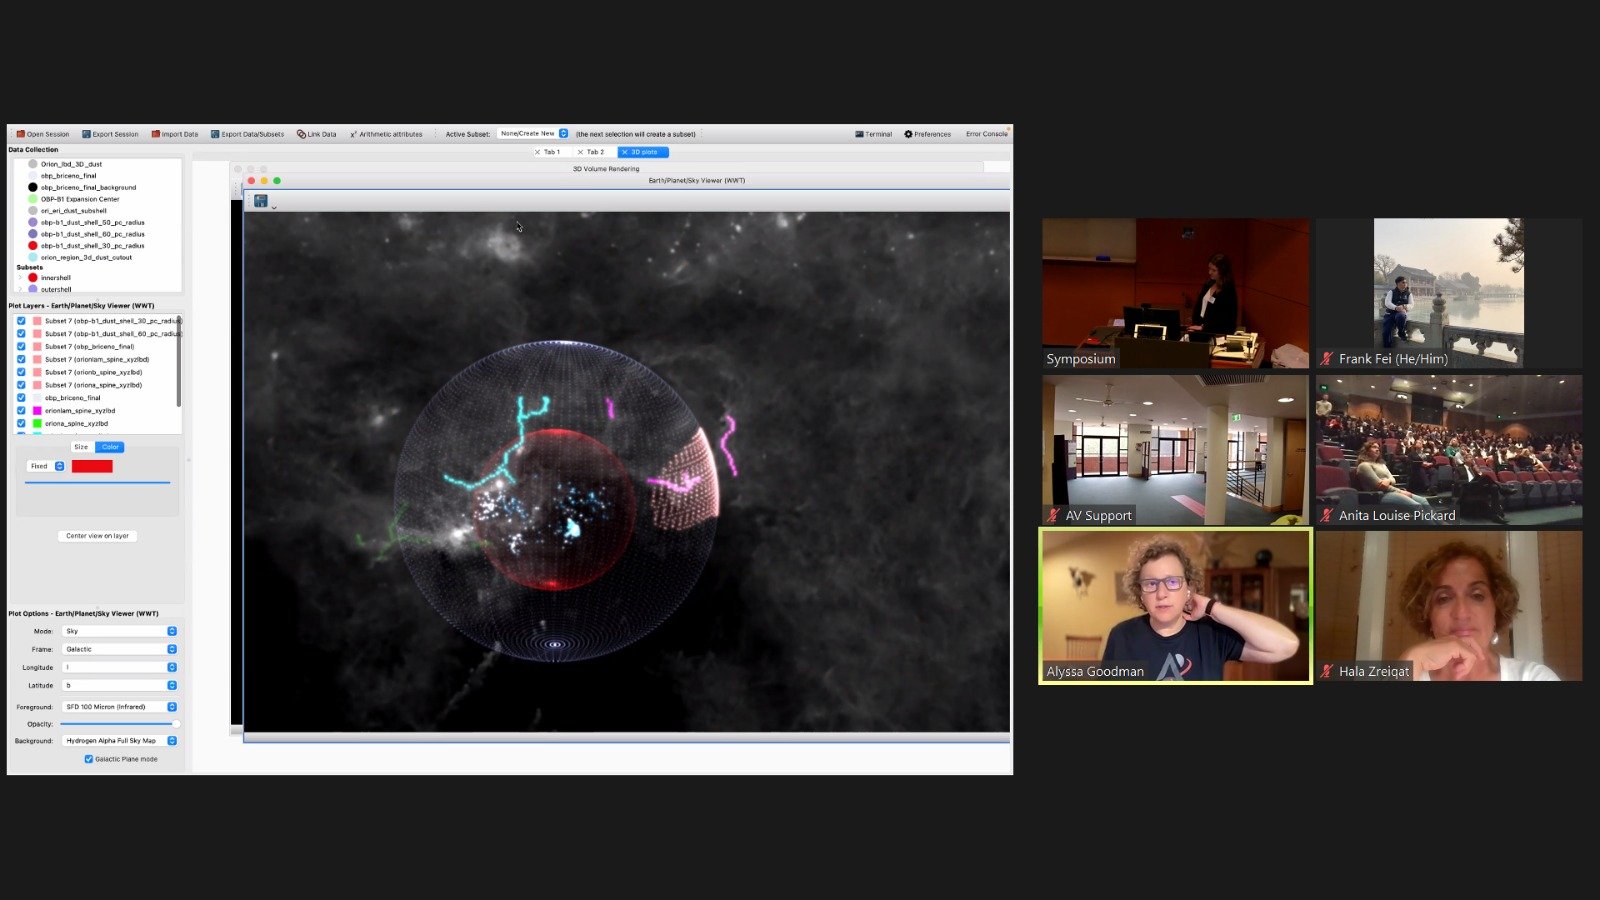Image resolution: width=1600 pixels, height=900 pixels.
Task: Open the Longitude dropdown
Action: pos(120,667)
